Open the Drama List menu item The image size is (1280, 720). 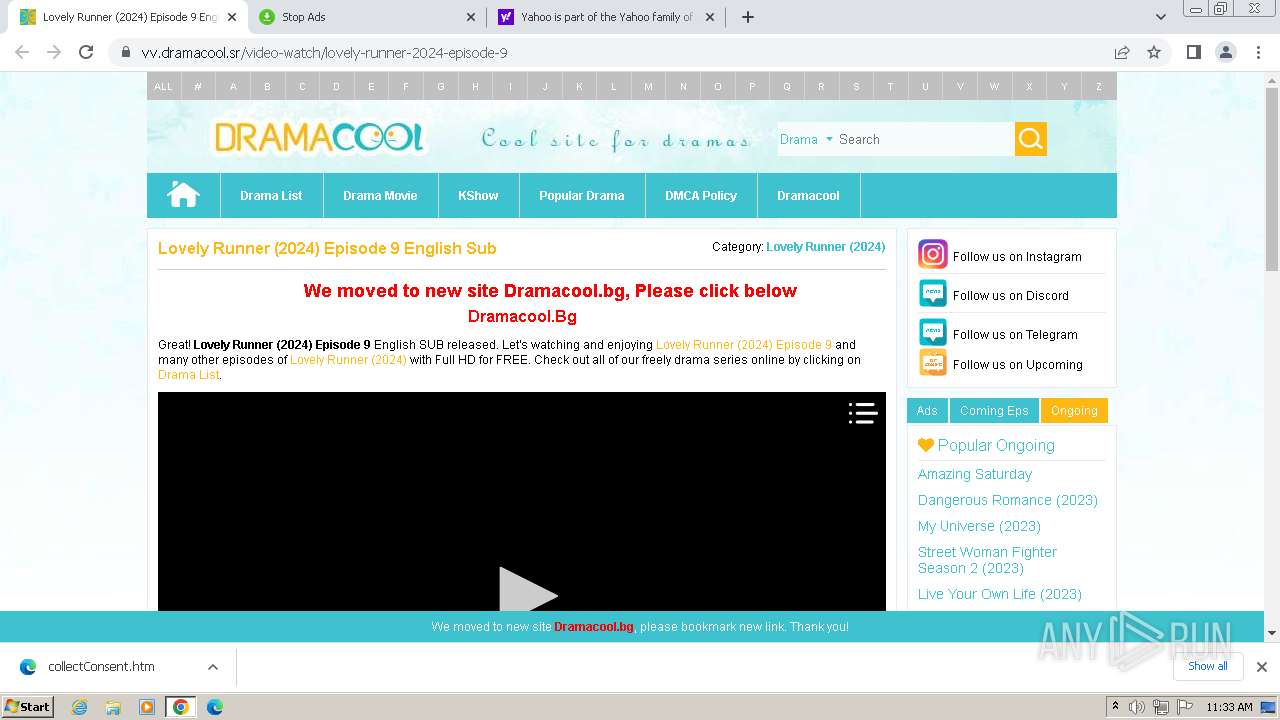pyautogui.click(x=271, y=195)
